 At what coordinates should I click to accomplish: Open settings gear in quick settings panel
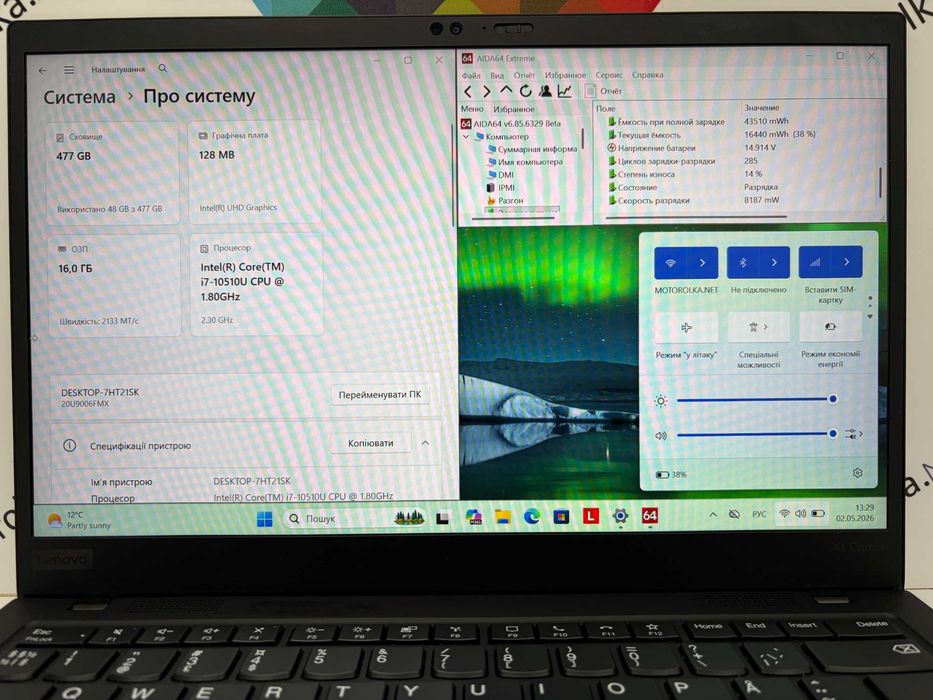tap(857, 473)
